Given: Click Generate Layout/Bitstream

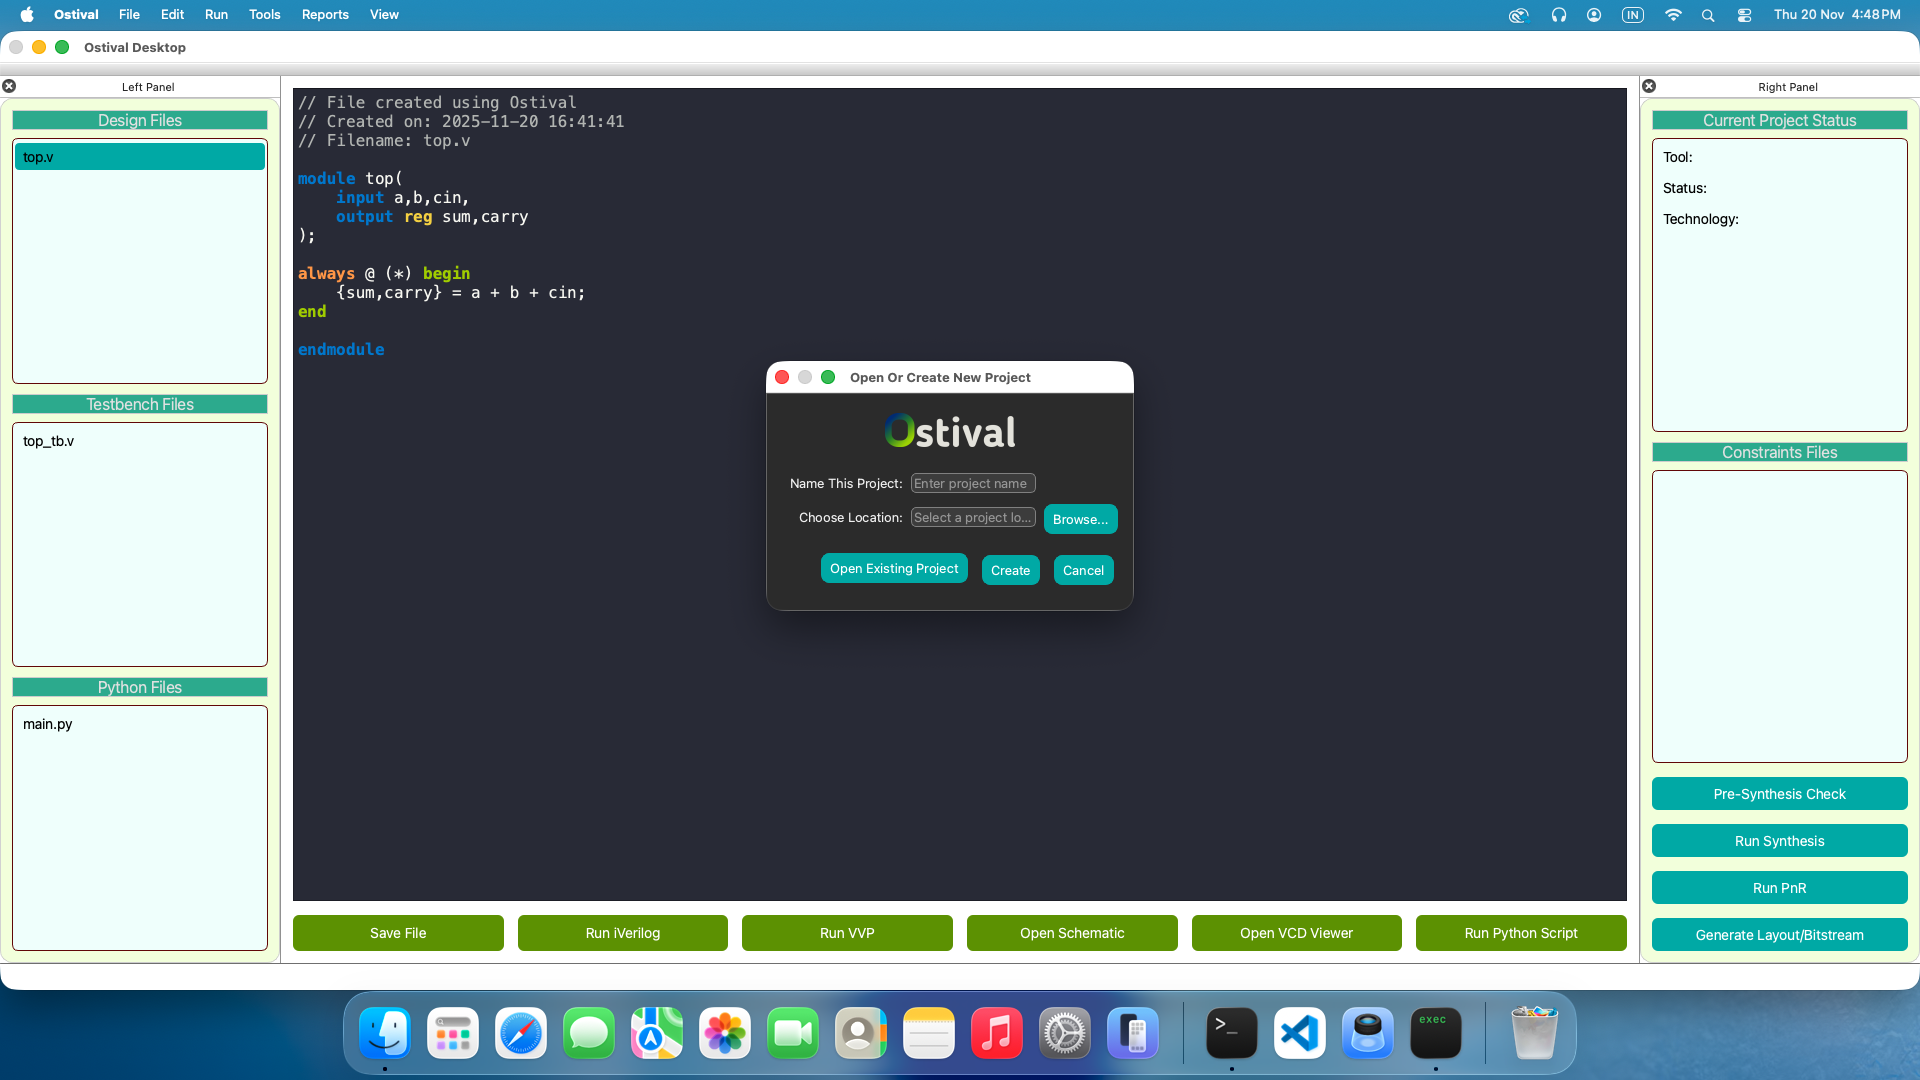Looking at the screenshot, I should point(1779,935).
